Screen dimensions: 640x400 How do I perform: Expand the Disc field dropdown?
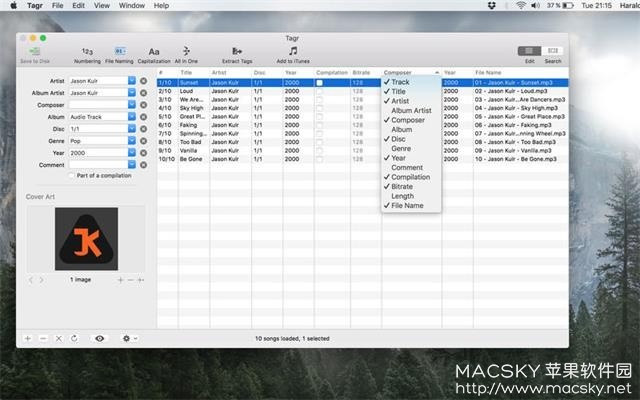(132, 129)
